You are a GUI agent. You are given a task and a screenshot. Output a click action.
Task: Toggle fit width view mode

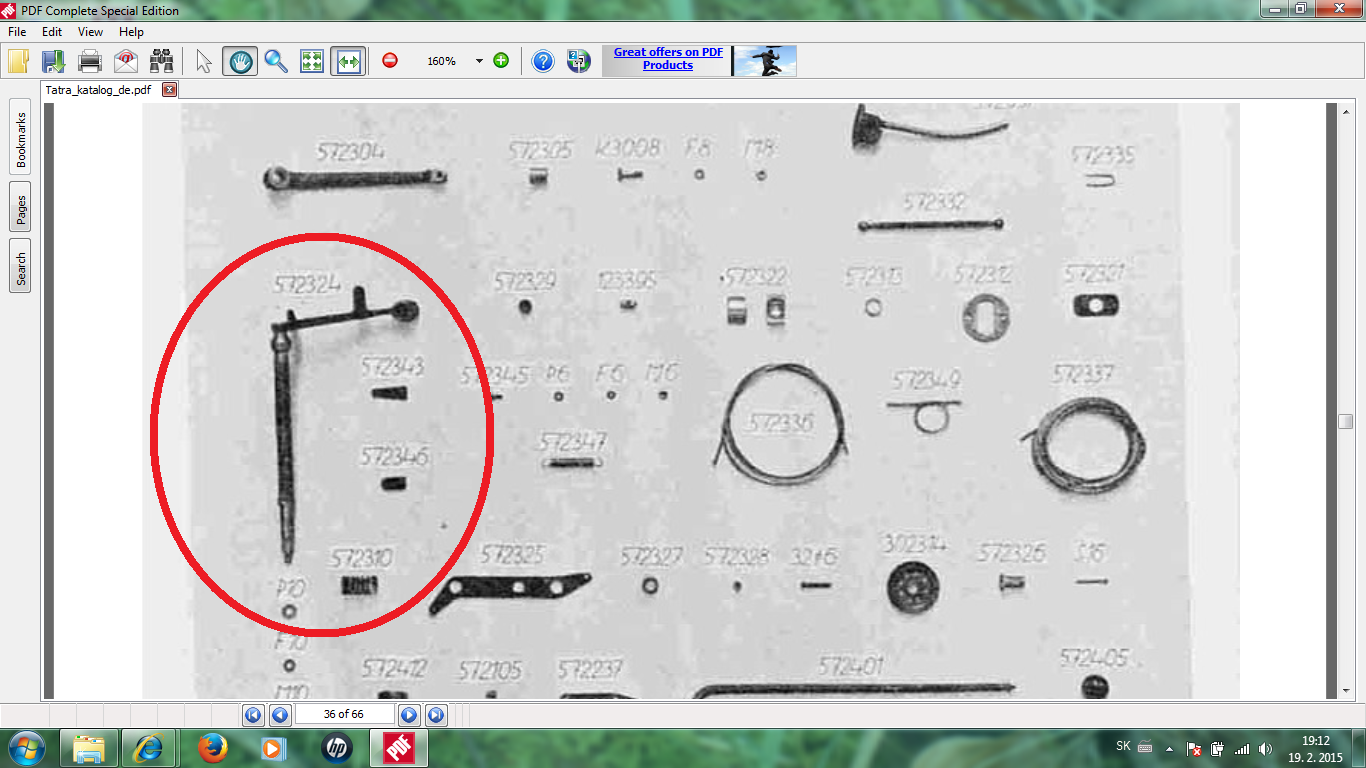click(348, 61)
